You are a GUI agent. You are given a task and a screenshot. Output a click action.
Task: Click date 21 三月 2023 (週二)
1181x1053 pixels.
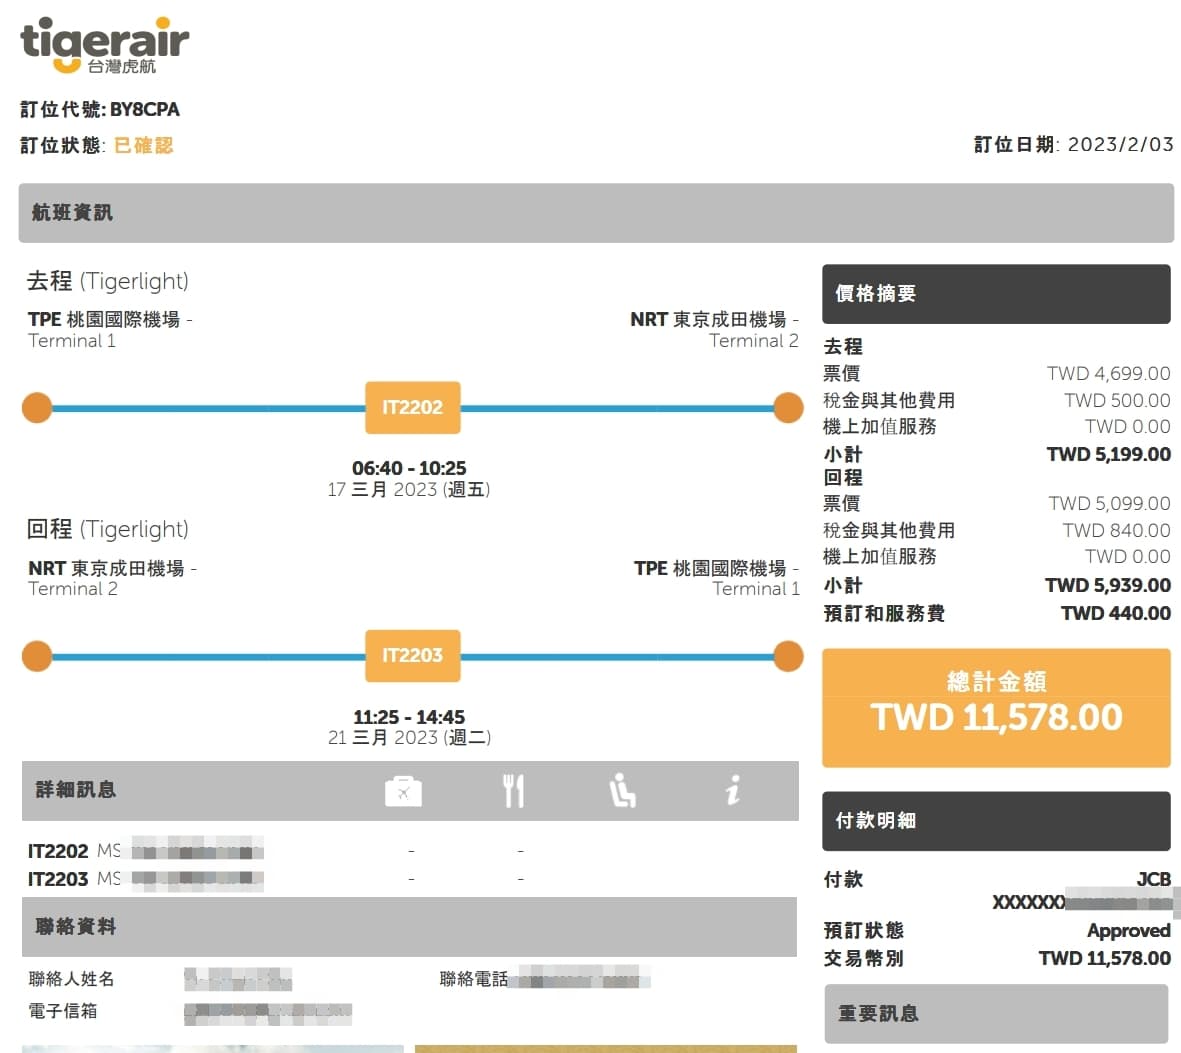(409, 737)
